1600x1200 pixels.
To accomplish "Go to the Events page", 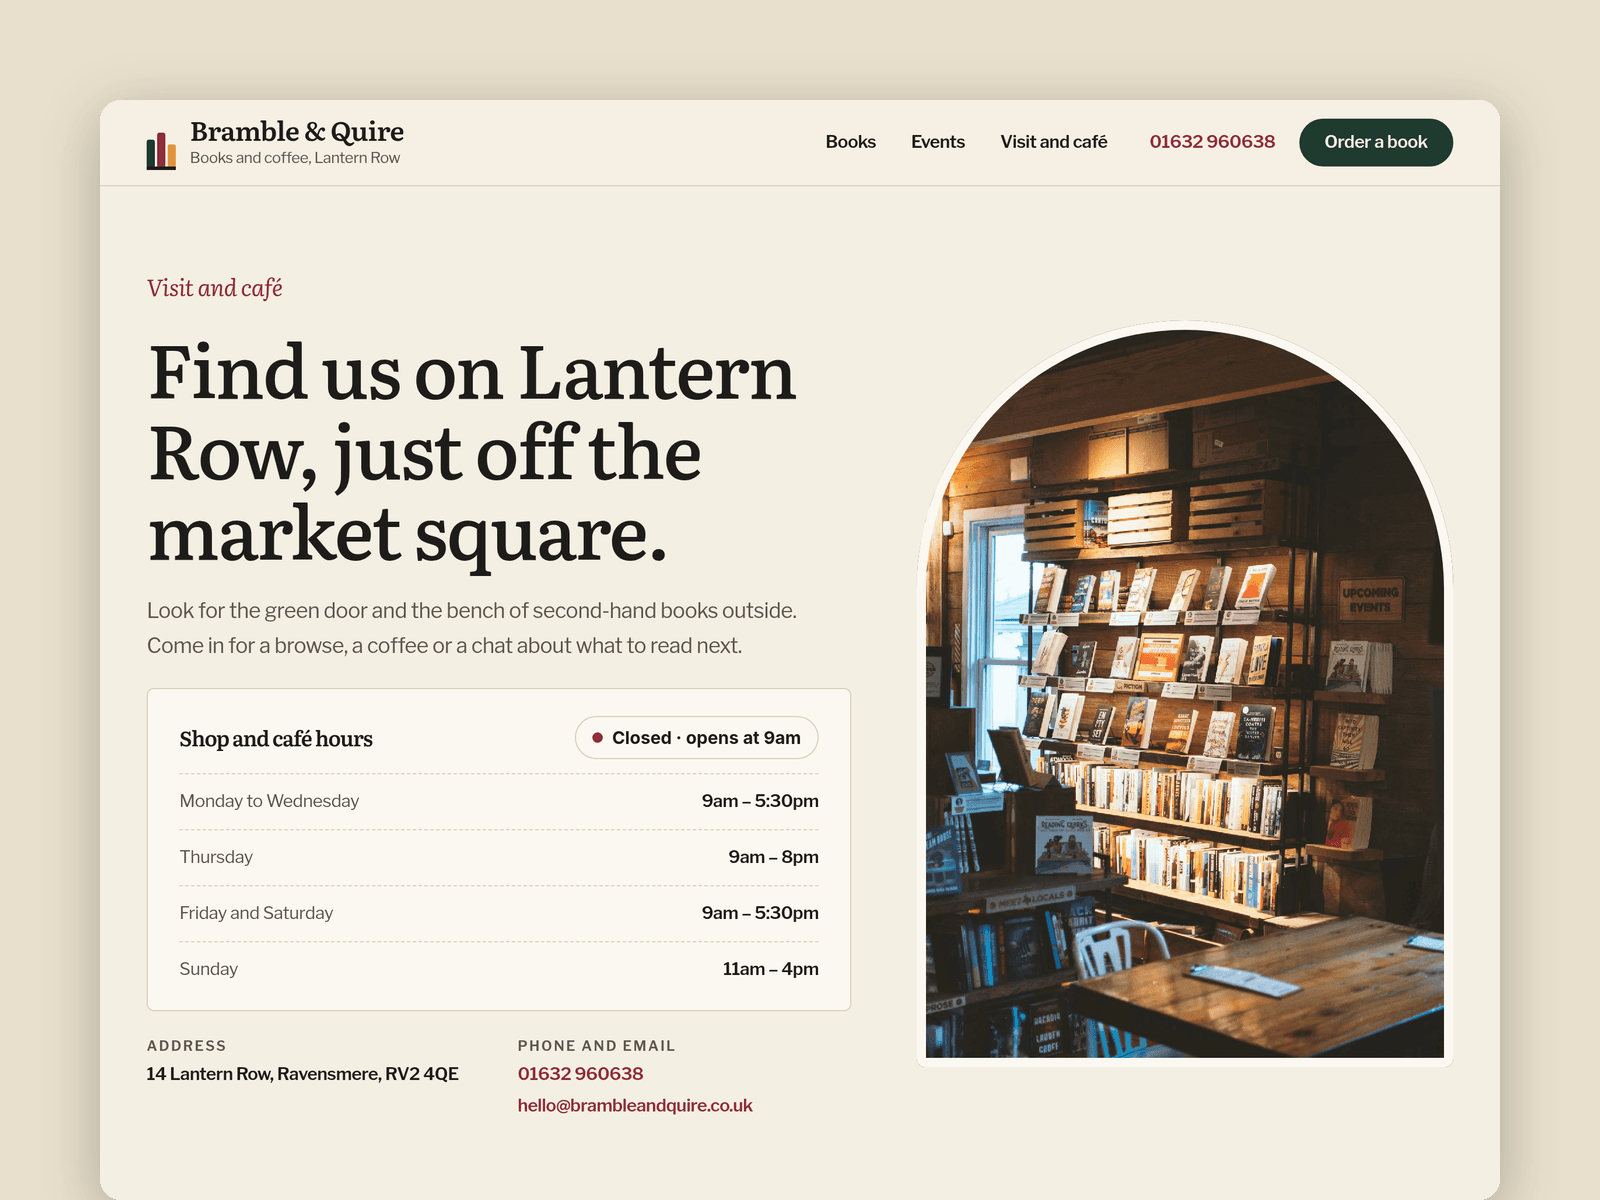I will tap(938, 142).
